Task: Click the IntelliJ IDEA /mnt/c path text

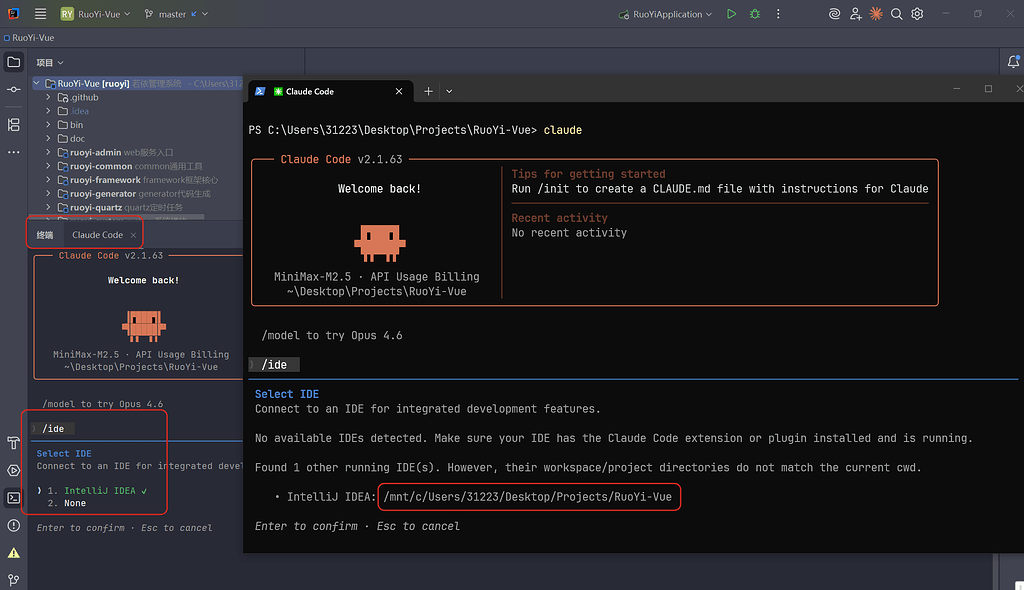Action: (528, 497)
